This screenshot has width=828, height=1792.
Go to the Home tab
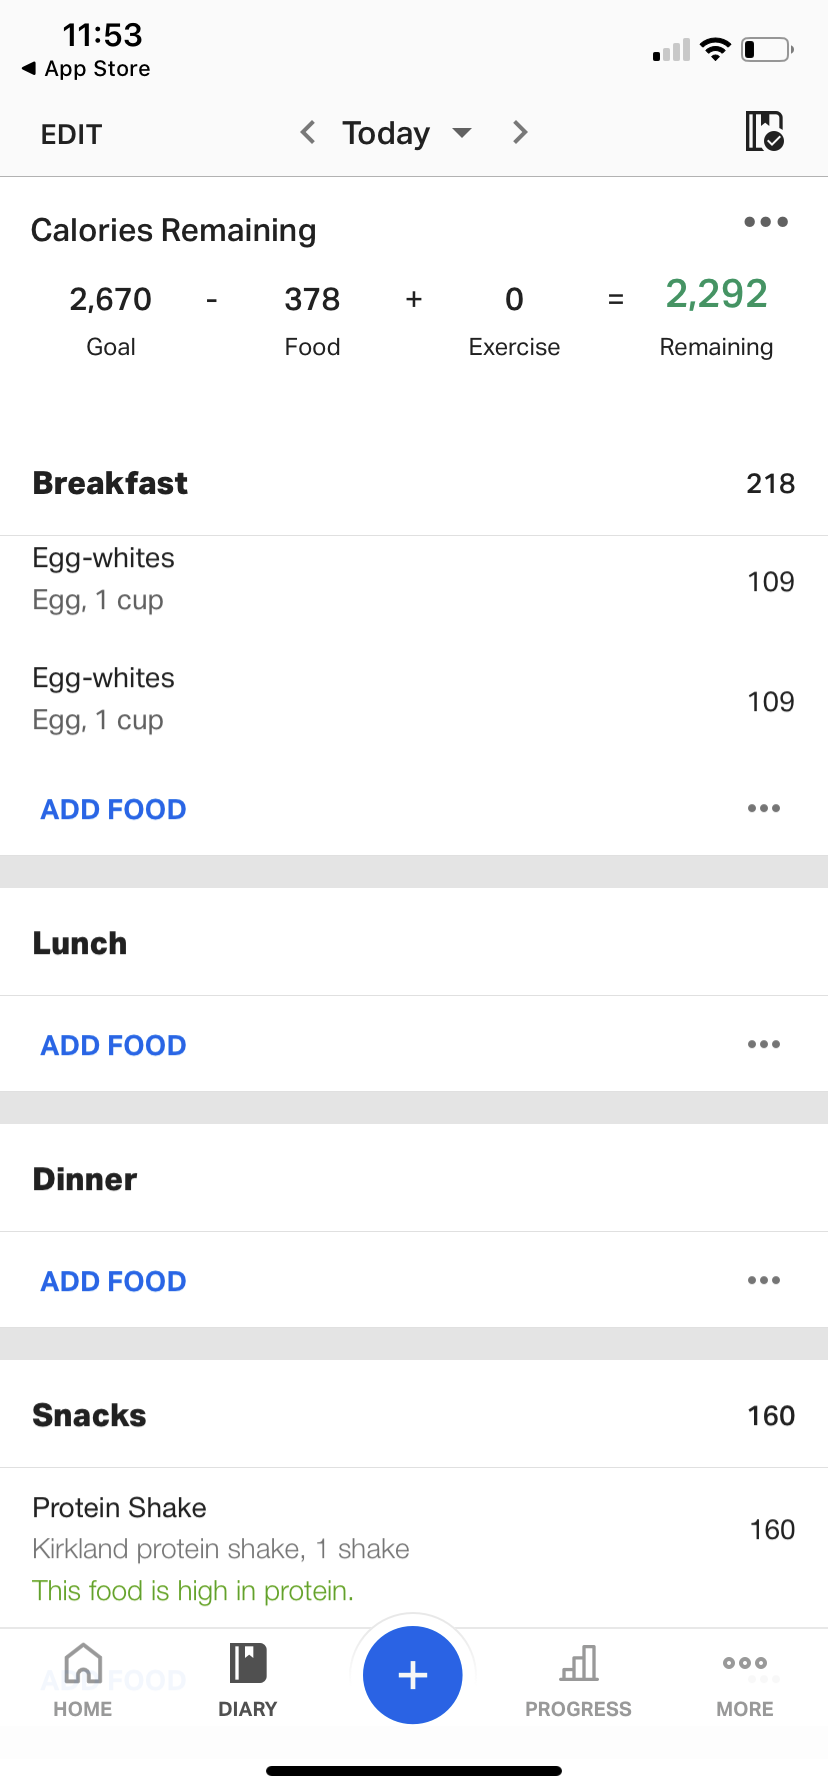point(83,1681)
